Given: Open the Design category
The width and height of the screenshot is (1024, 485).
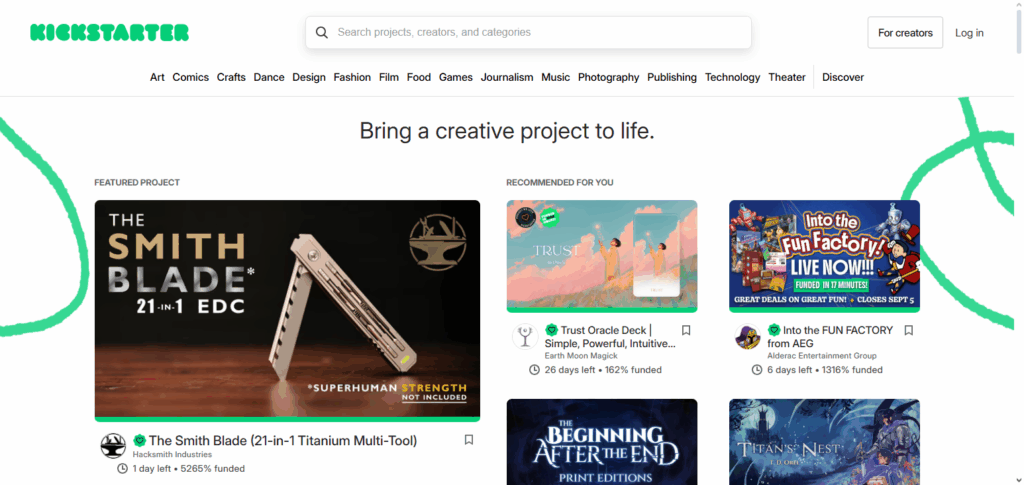Looking at the screenshot, I should click(309, 77).
